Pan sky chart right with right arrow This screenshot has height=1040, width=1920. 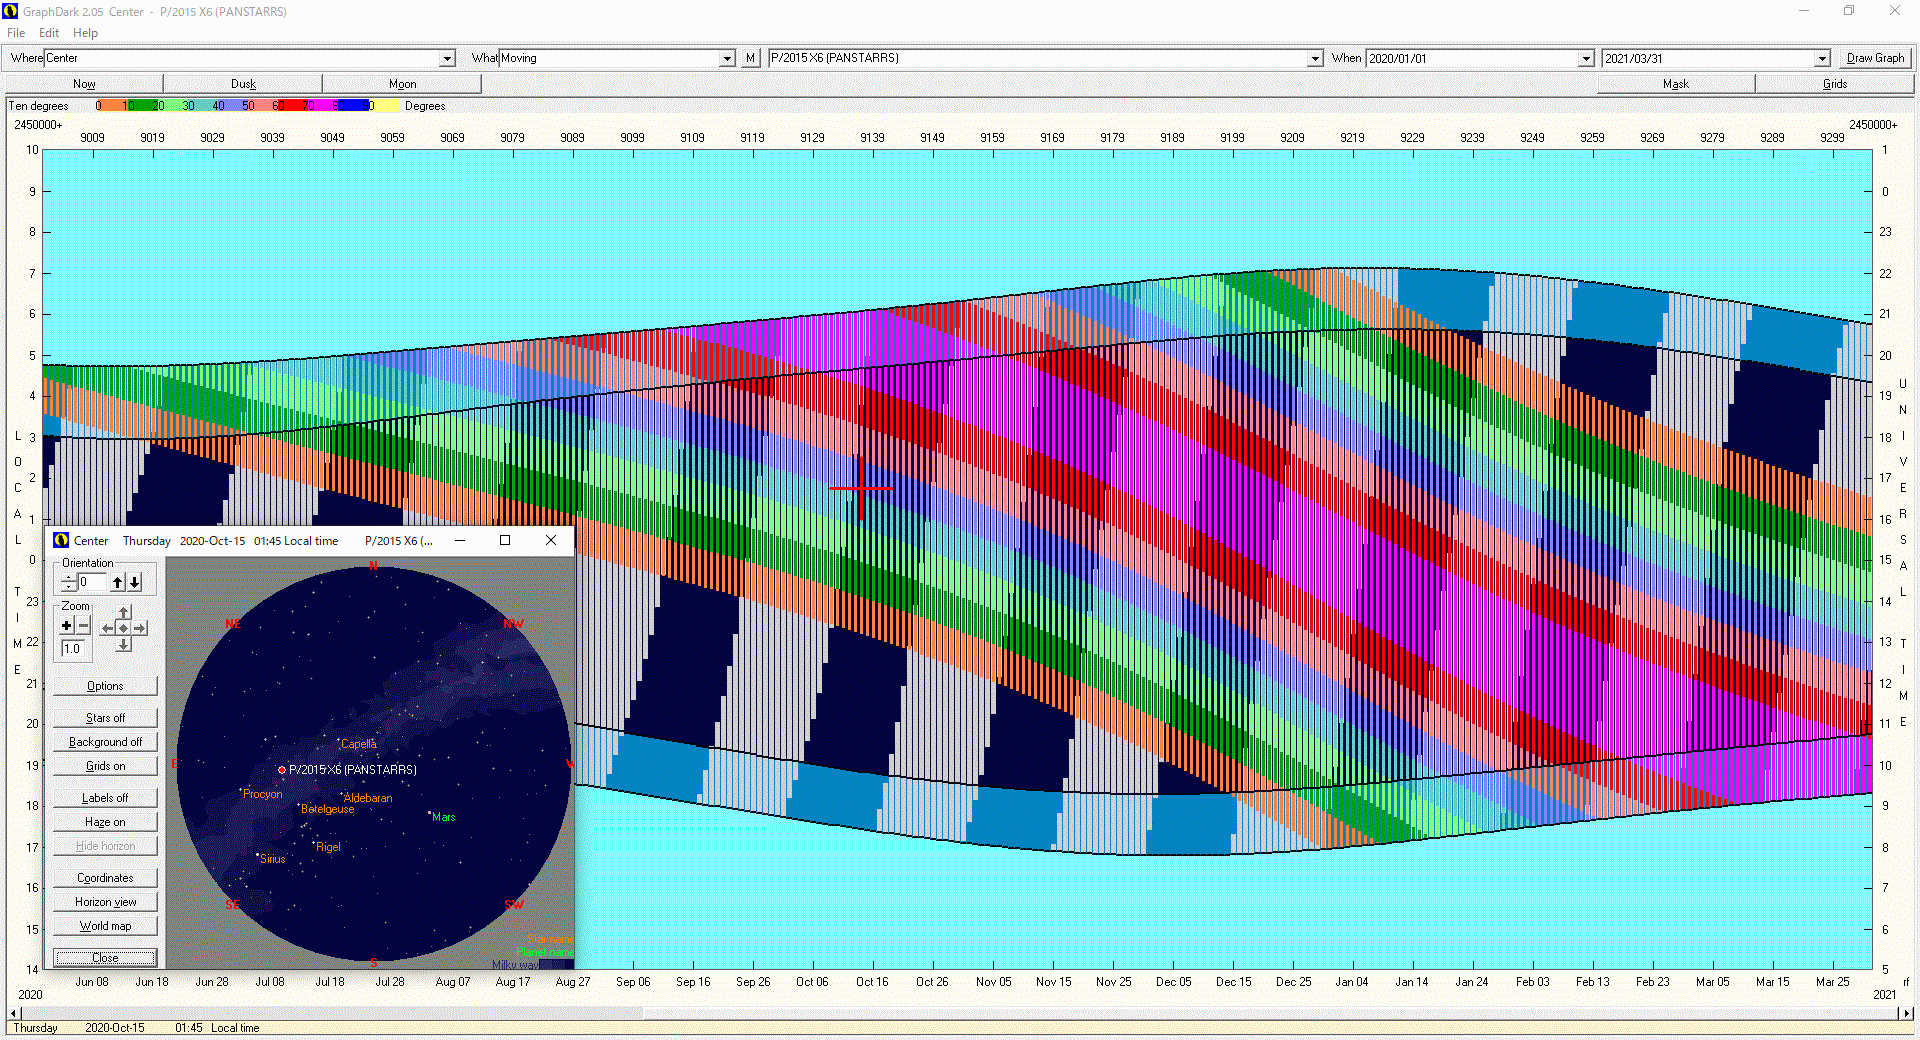click(x=140, y=628)
